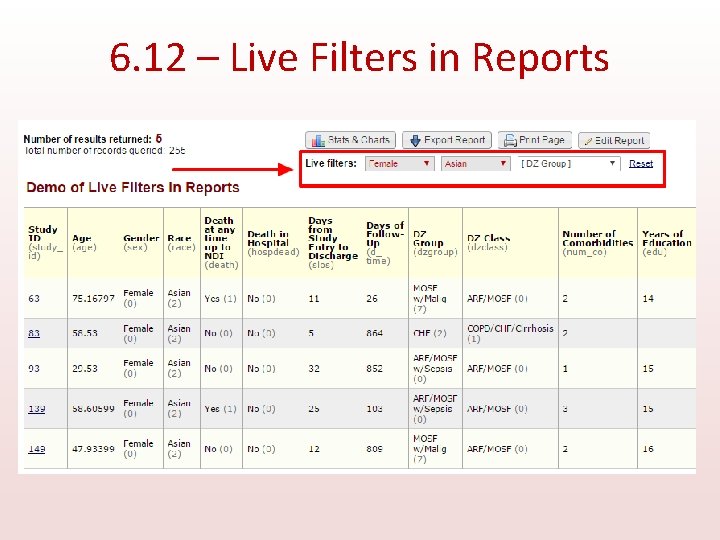
Task: Click the Race column header
Action: [181, 242]
